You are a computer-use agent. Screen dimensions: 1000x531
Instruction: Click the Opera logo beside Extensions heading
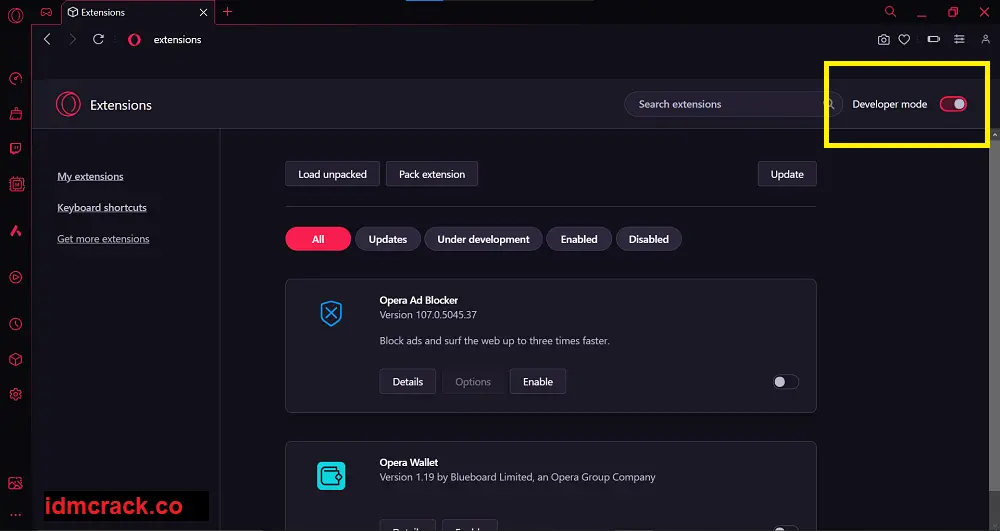click(x=68, y=104)
